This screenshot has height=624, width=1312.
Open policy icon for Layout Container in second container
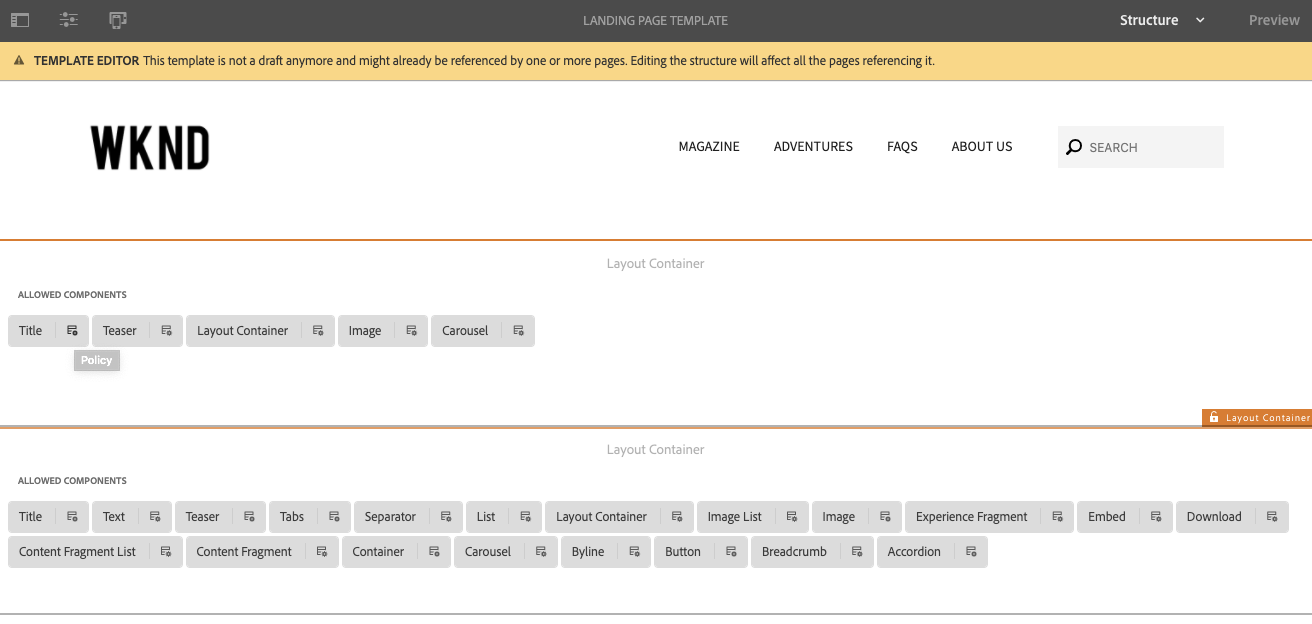[677, 517]
